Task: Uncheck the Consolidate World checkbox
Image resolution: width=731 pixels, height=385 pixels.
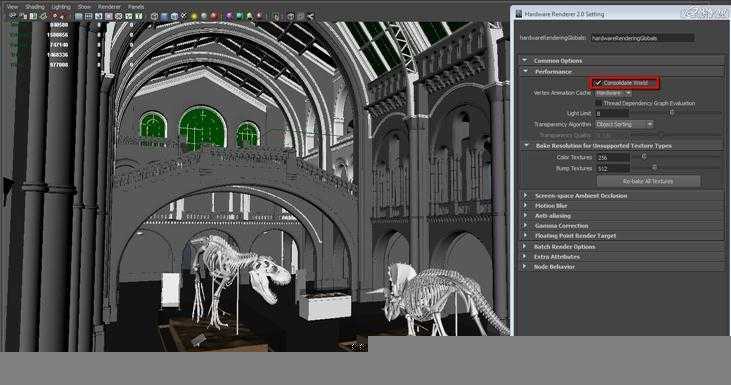Action: 598,83
